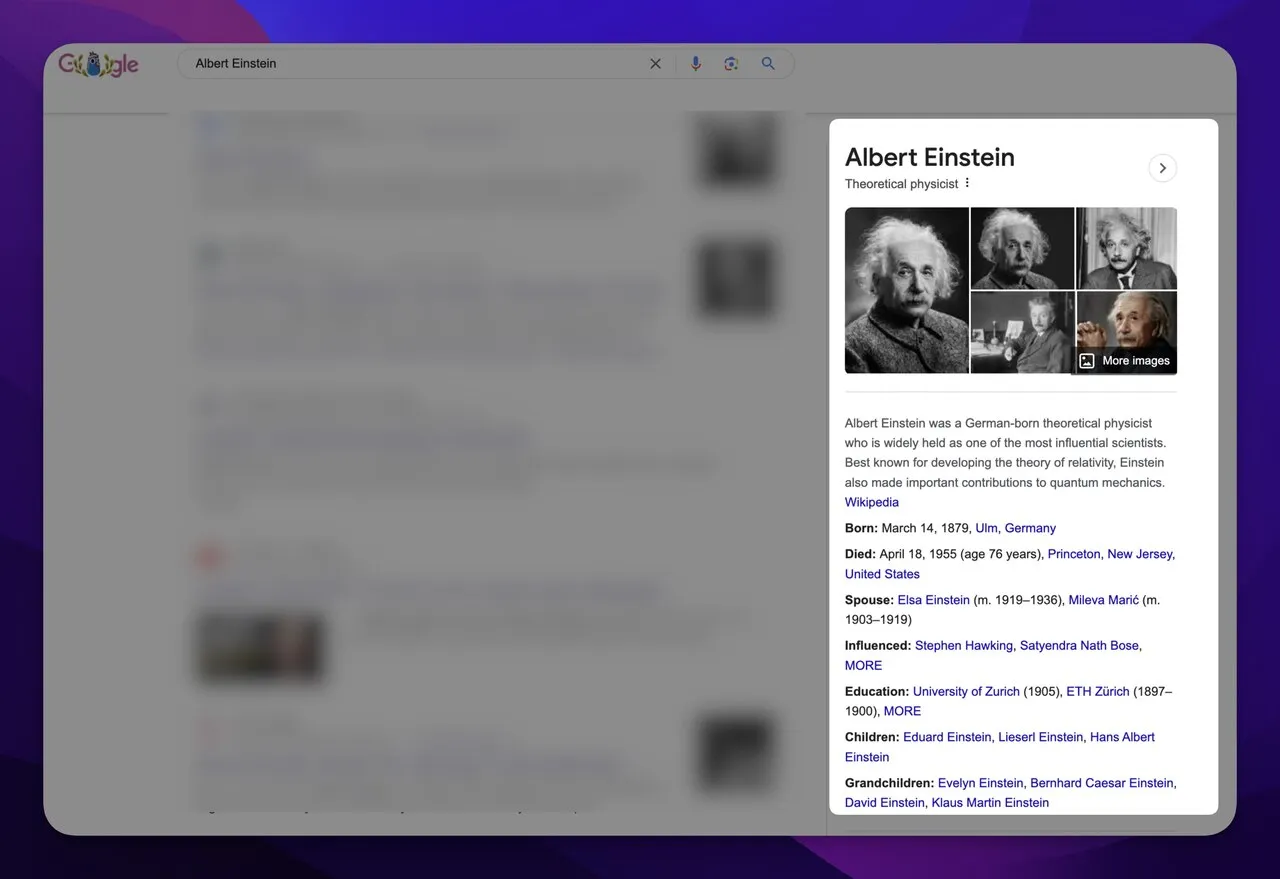Open the Wikipedia source link
The width and height of the screenshot is (1280, 879).
(872, 502)
